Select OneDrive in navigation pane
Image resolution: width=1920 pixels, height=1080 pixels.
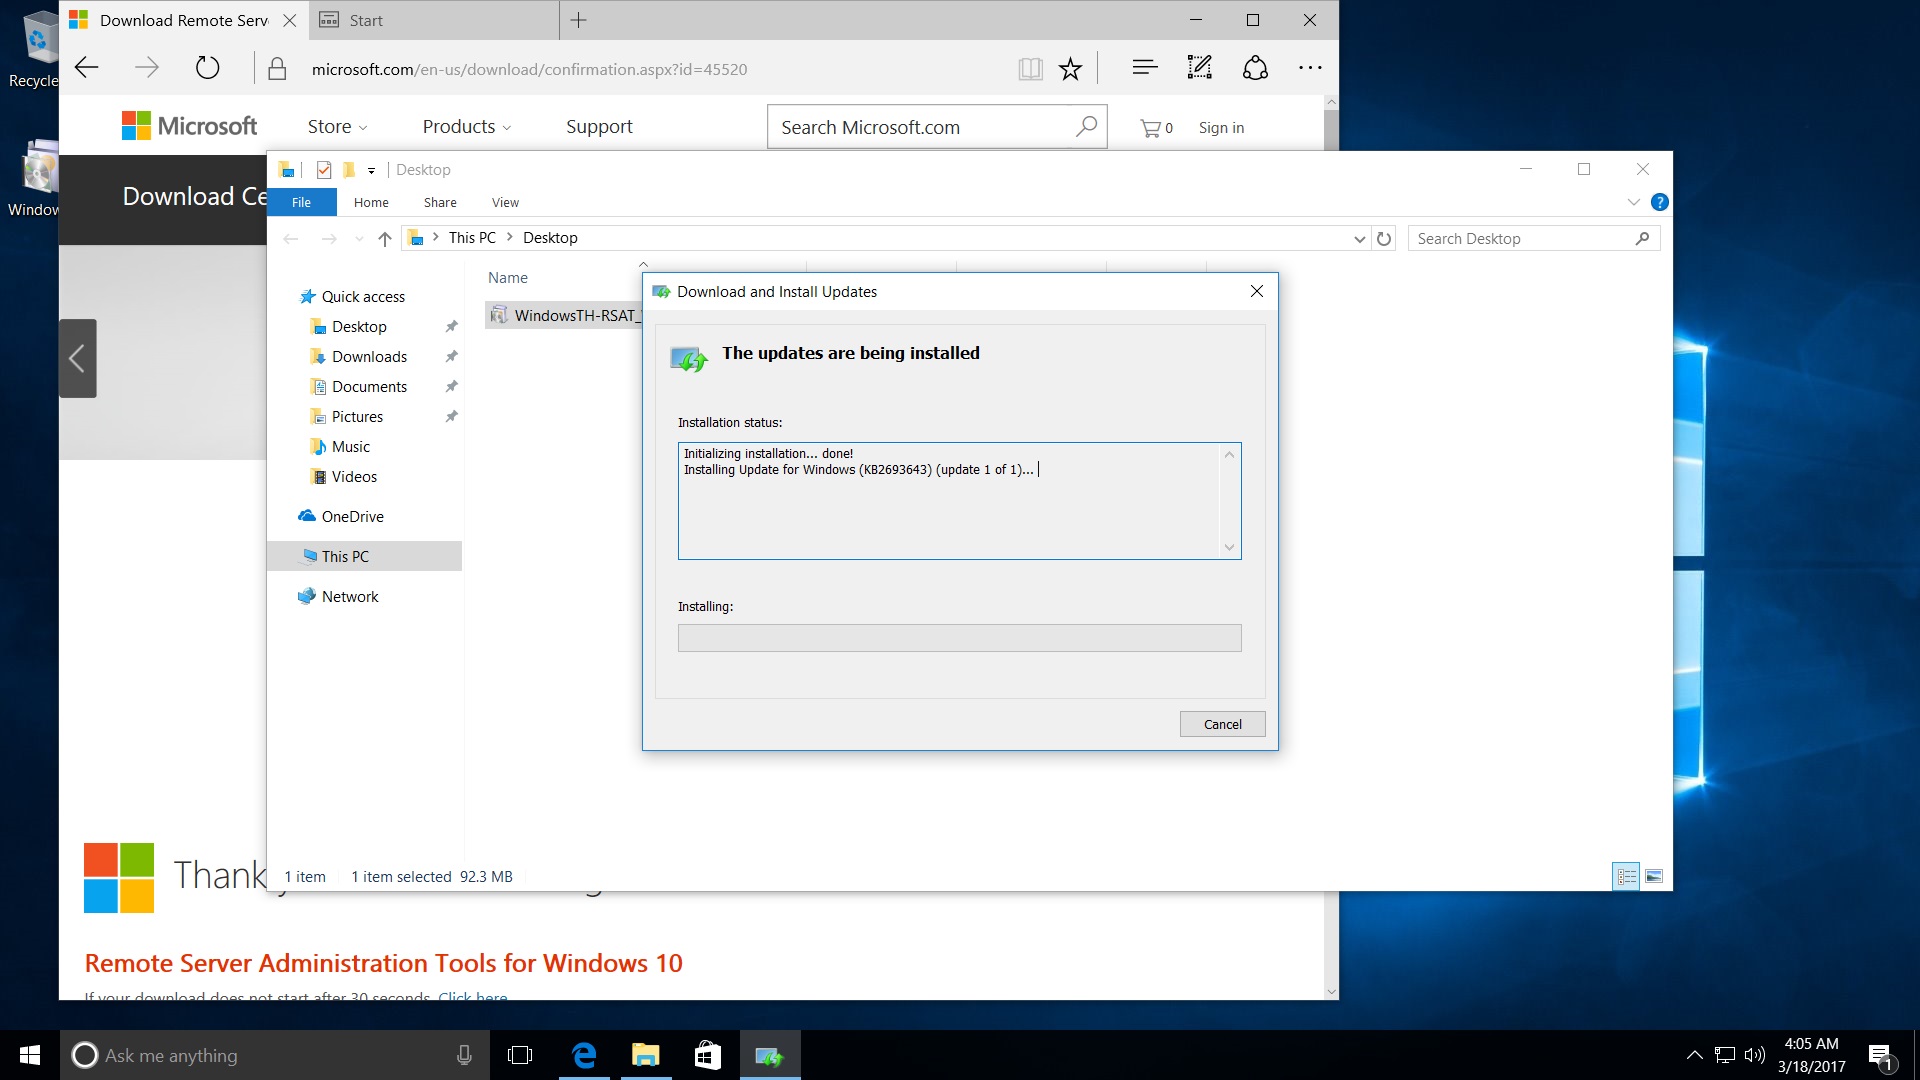[352, 517]
